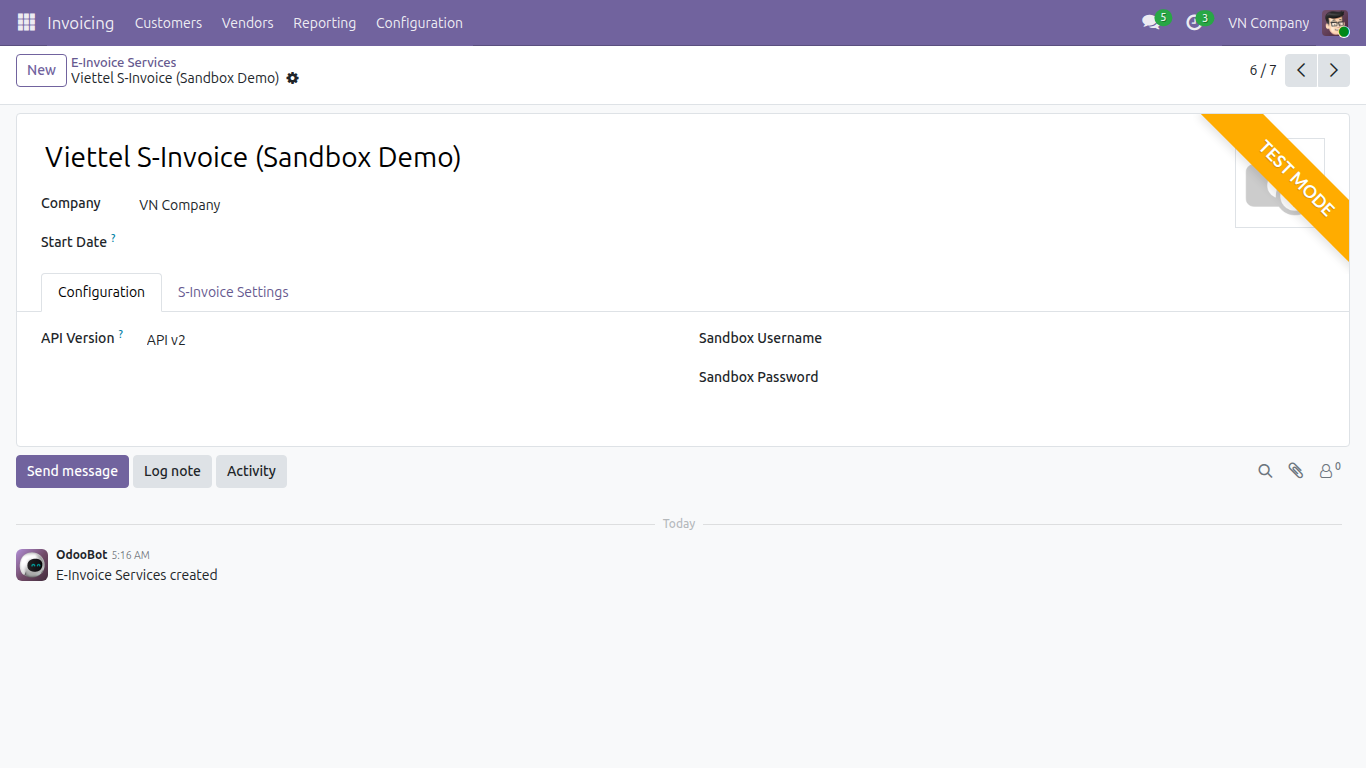
Task: Click the 'E-Invoice Services created' message
Action: coord(137,575)
